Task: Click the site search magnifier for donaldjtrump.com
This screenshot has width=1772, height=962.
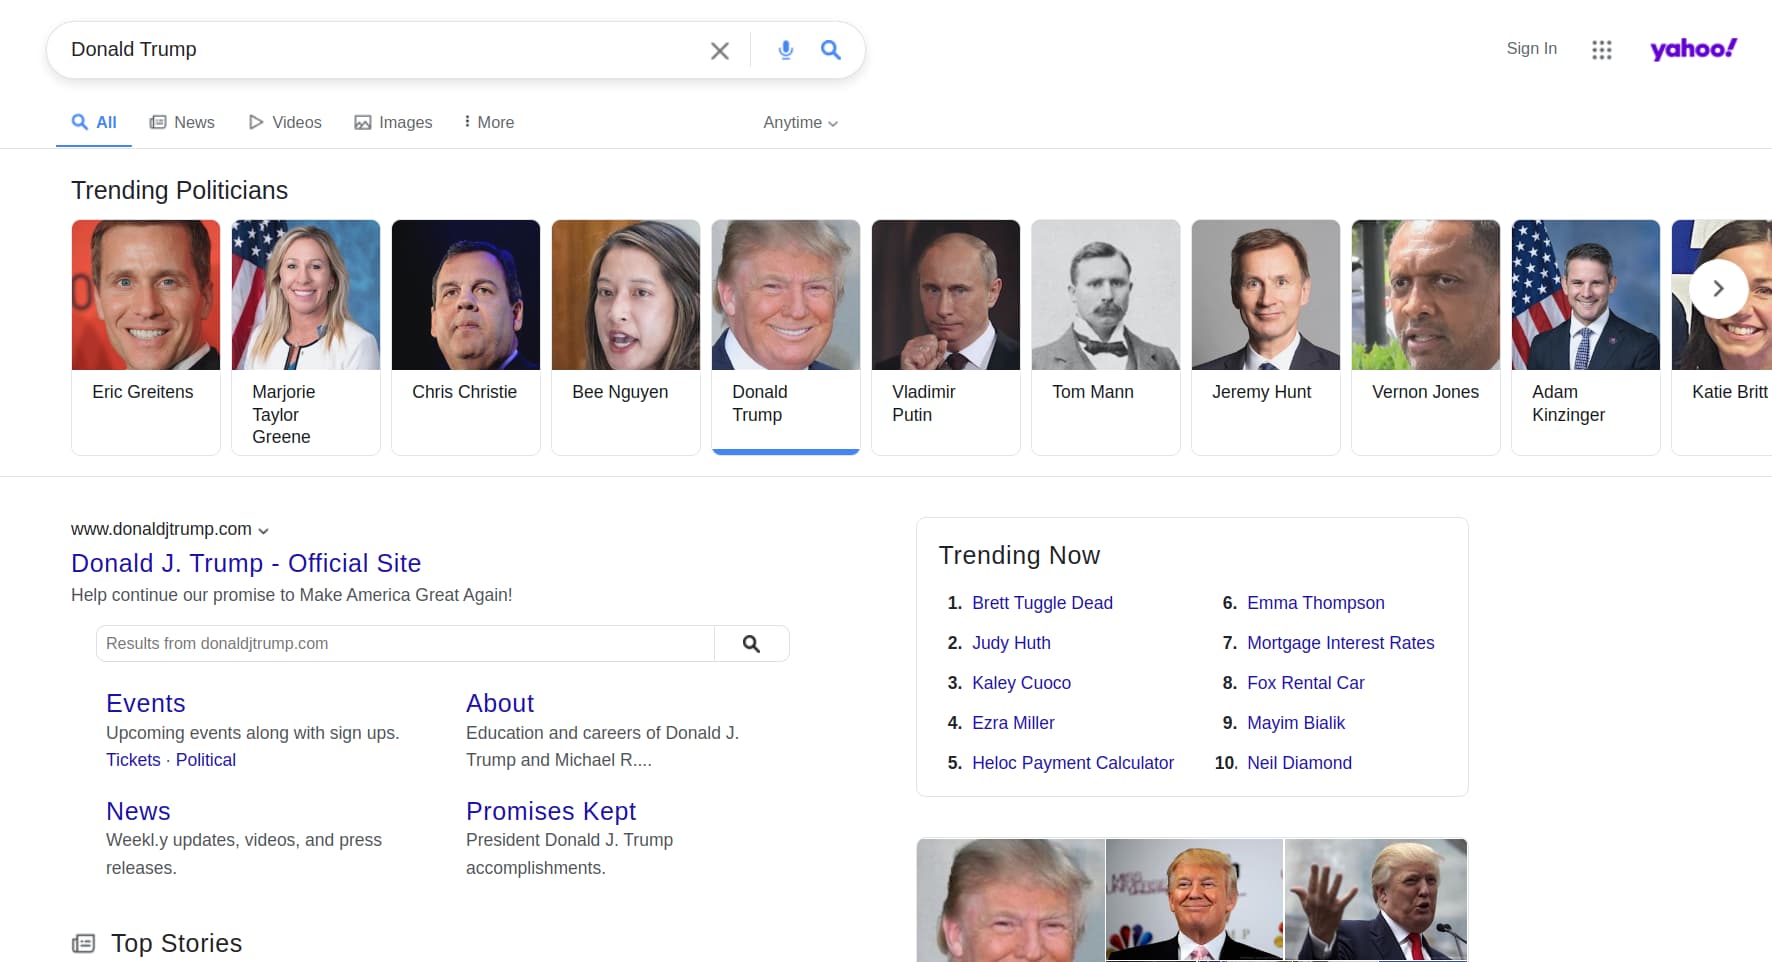Action: [x=751, y=644]
